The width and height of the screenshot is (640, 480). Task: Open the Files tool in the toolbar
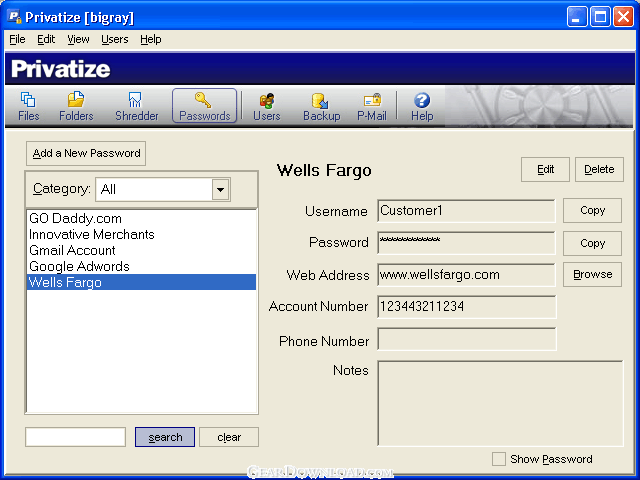pos(28,107)
